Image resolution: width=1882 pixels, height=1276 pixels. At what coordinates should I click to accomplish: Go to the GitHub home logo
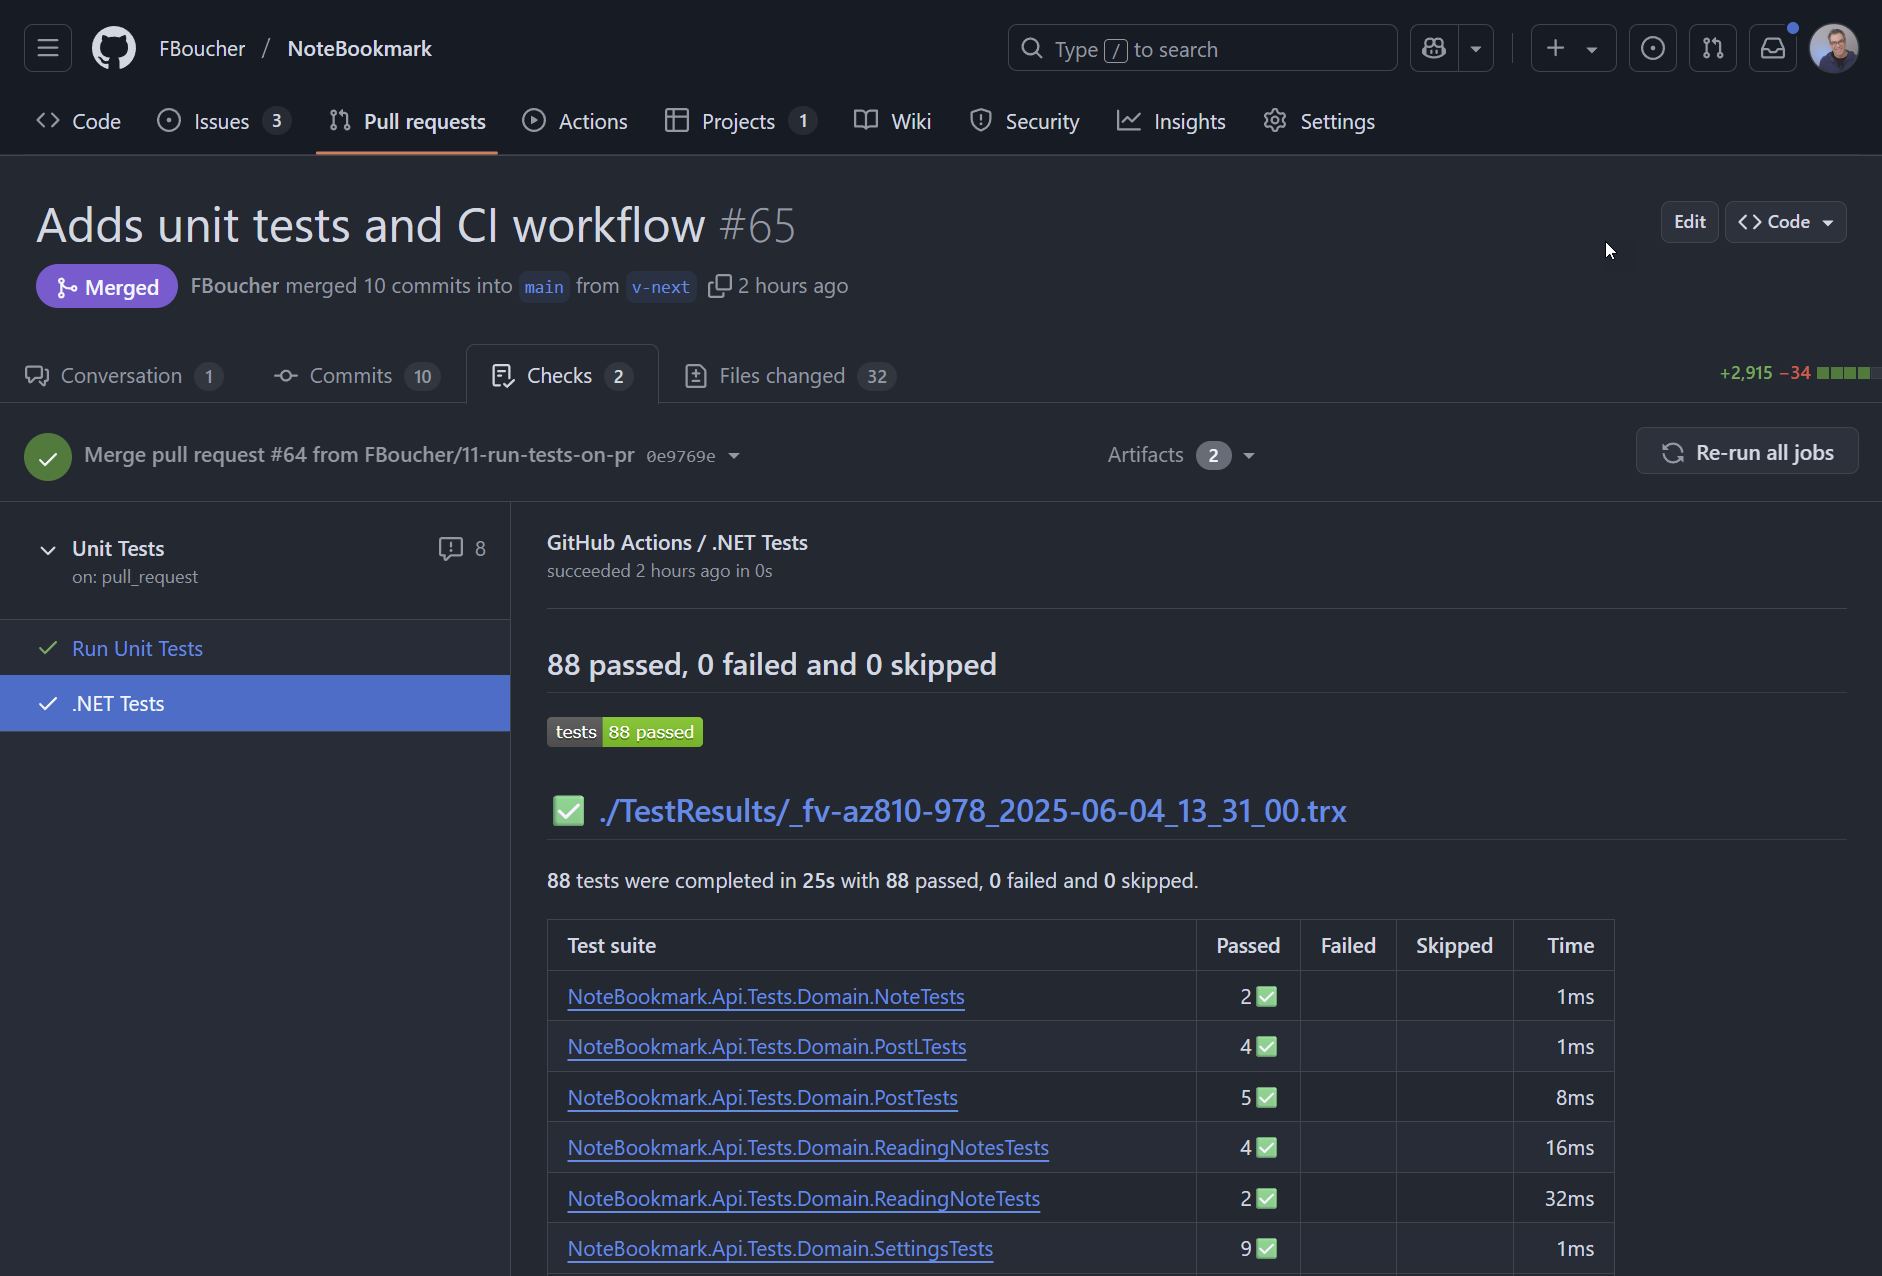tap(114, 48)
